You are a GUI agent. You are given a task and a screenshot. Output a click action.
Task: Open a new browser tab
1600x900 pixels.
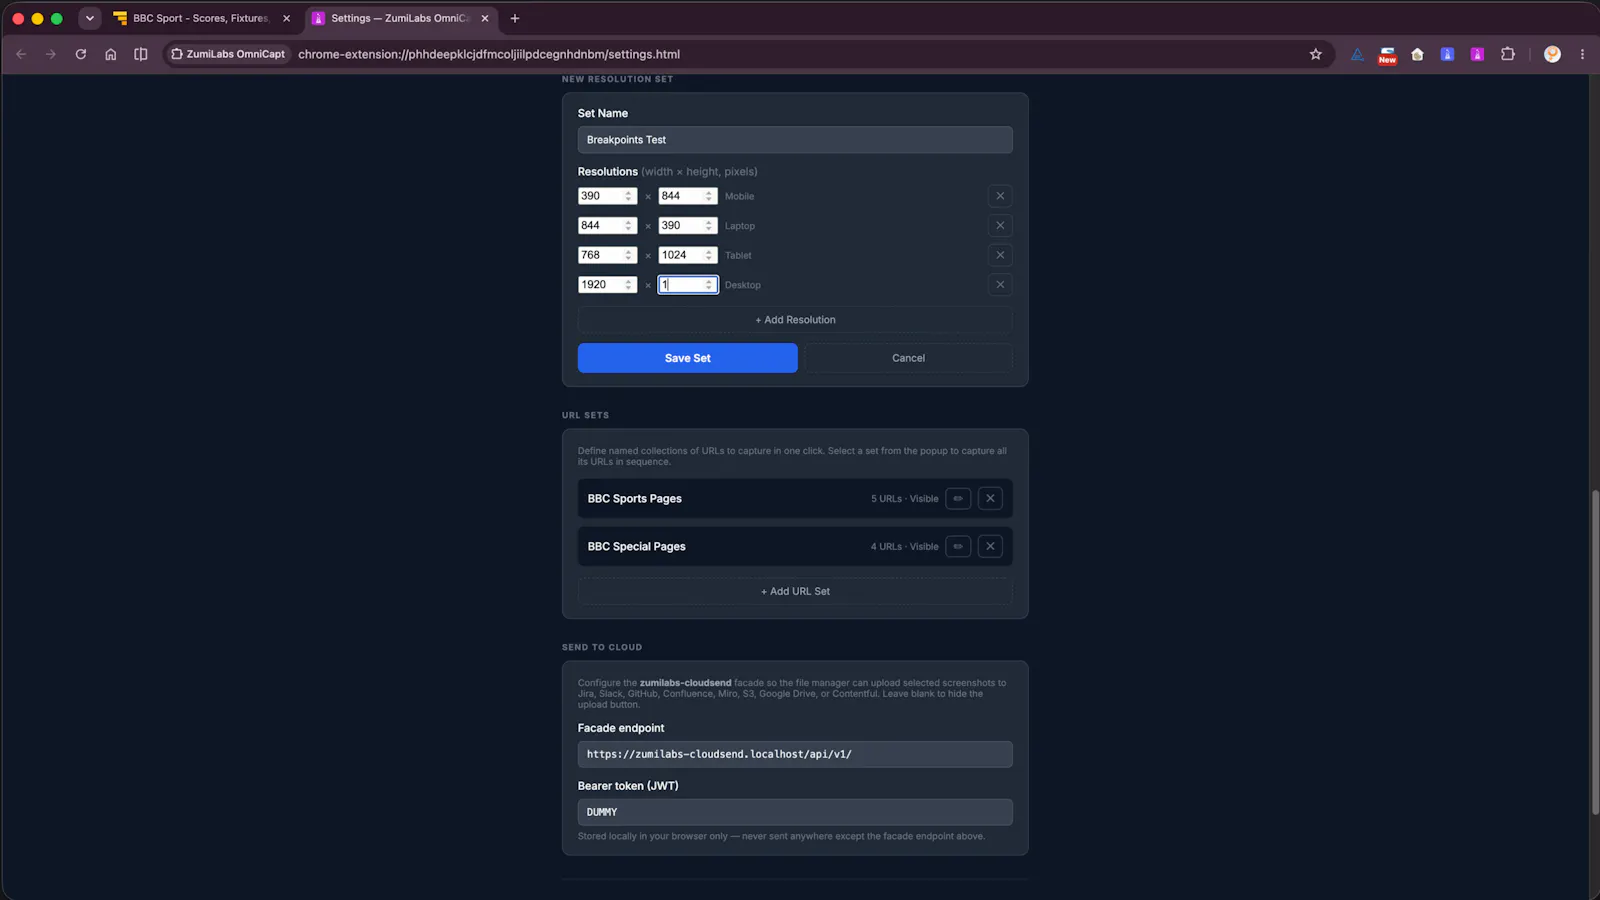click(515, 18)
